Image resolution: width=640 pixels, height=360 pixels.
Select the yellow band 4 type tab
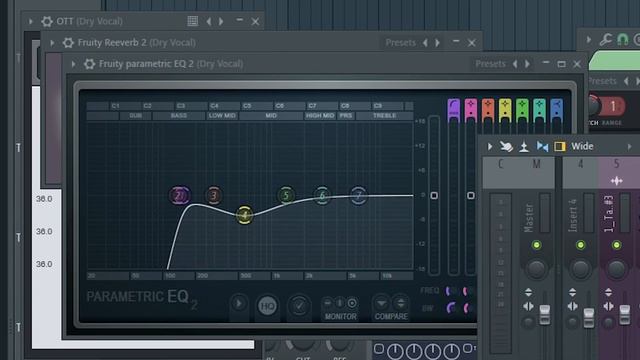[x=505, y=109]
